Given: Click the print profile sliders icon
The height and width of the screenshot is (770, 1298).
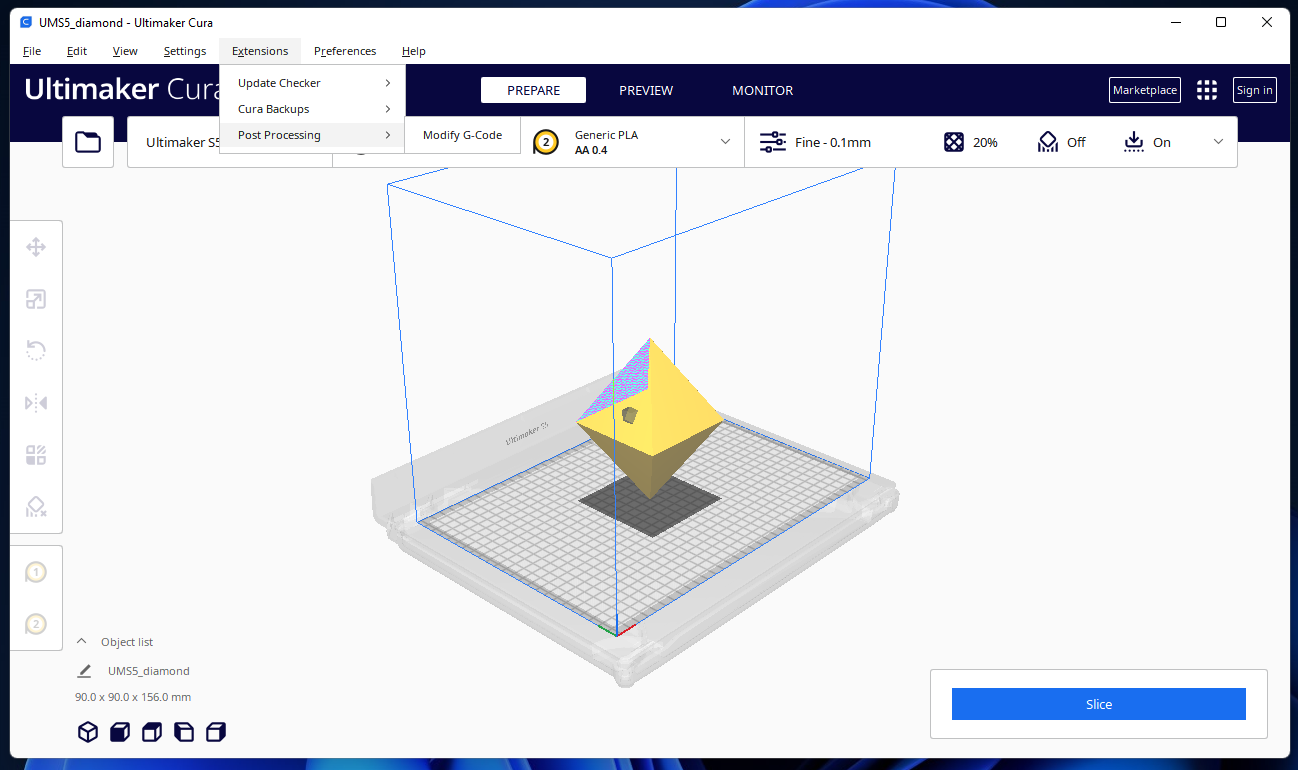Looking at the screenshot, I should click(773, 142).
